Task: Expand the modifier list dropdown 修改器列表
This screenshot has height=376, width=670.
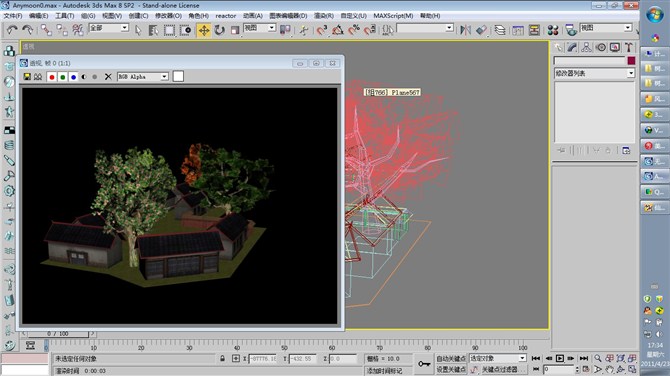Action: (x=594, y=73)
